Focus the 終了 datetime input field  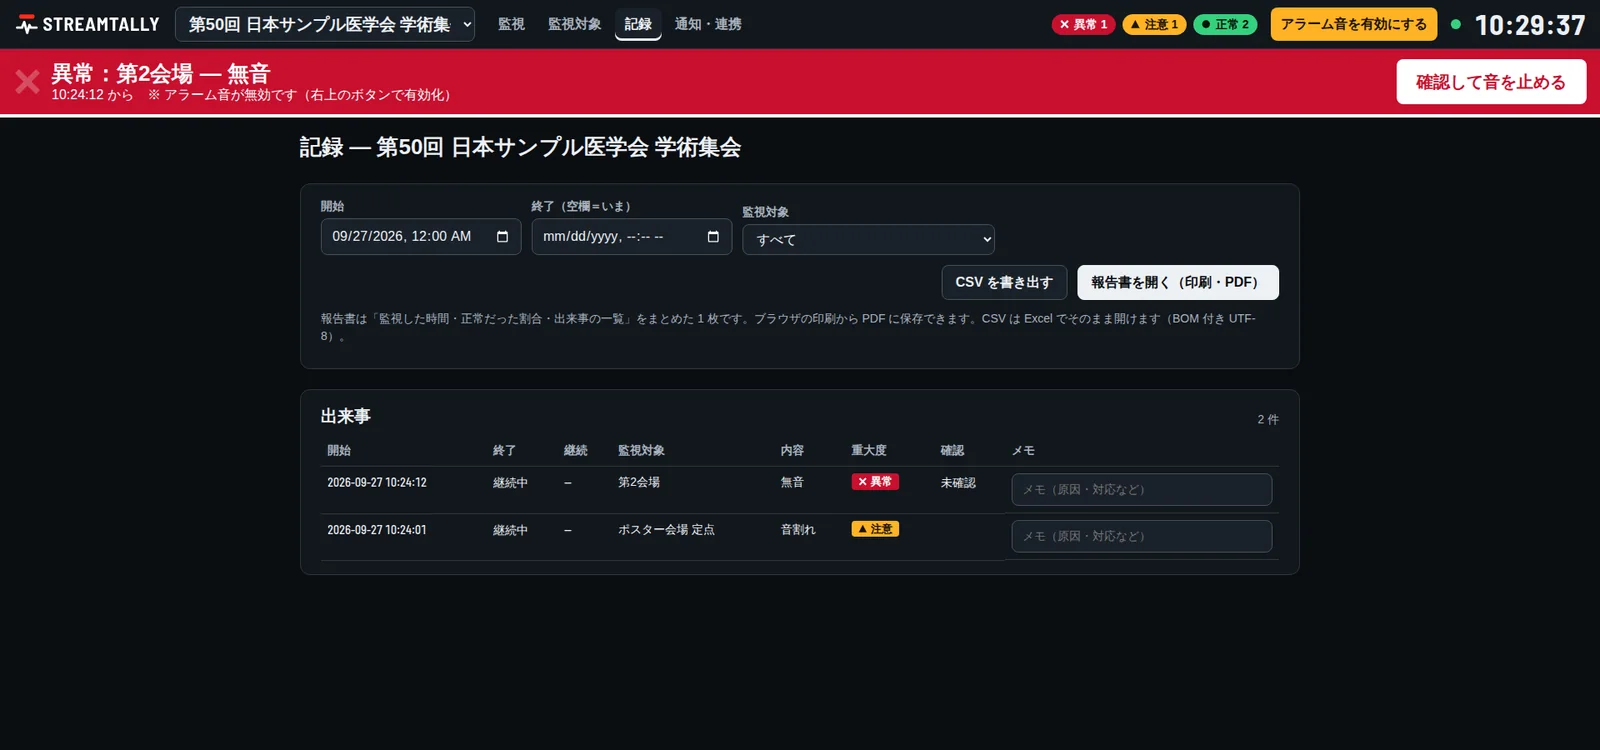tap(632, 237)
